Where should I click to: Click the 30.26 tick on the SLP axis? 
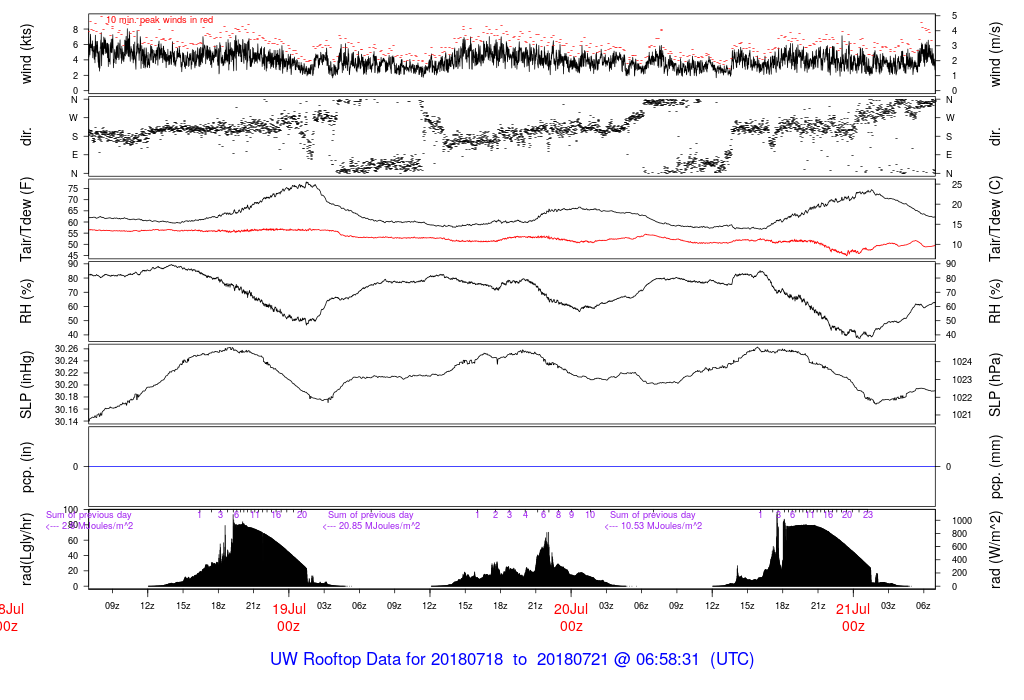tap(67, 349)
